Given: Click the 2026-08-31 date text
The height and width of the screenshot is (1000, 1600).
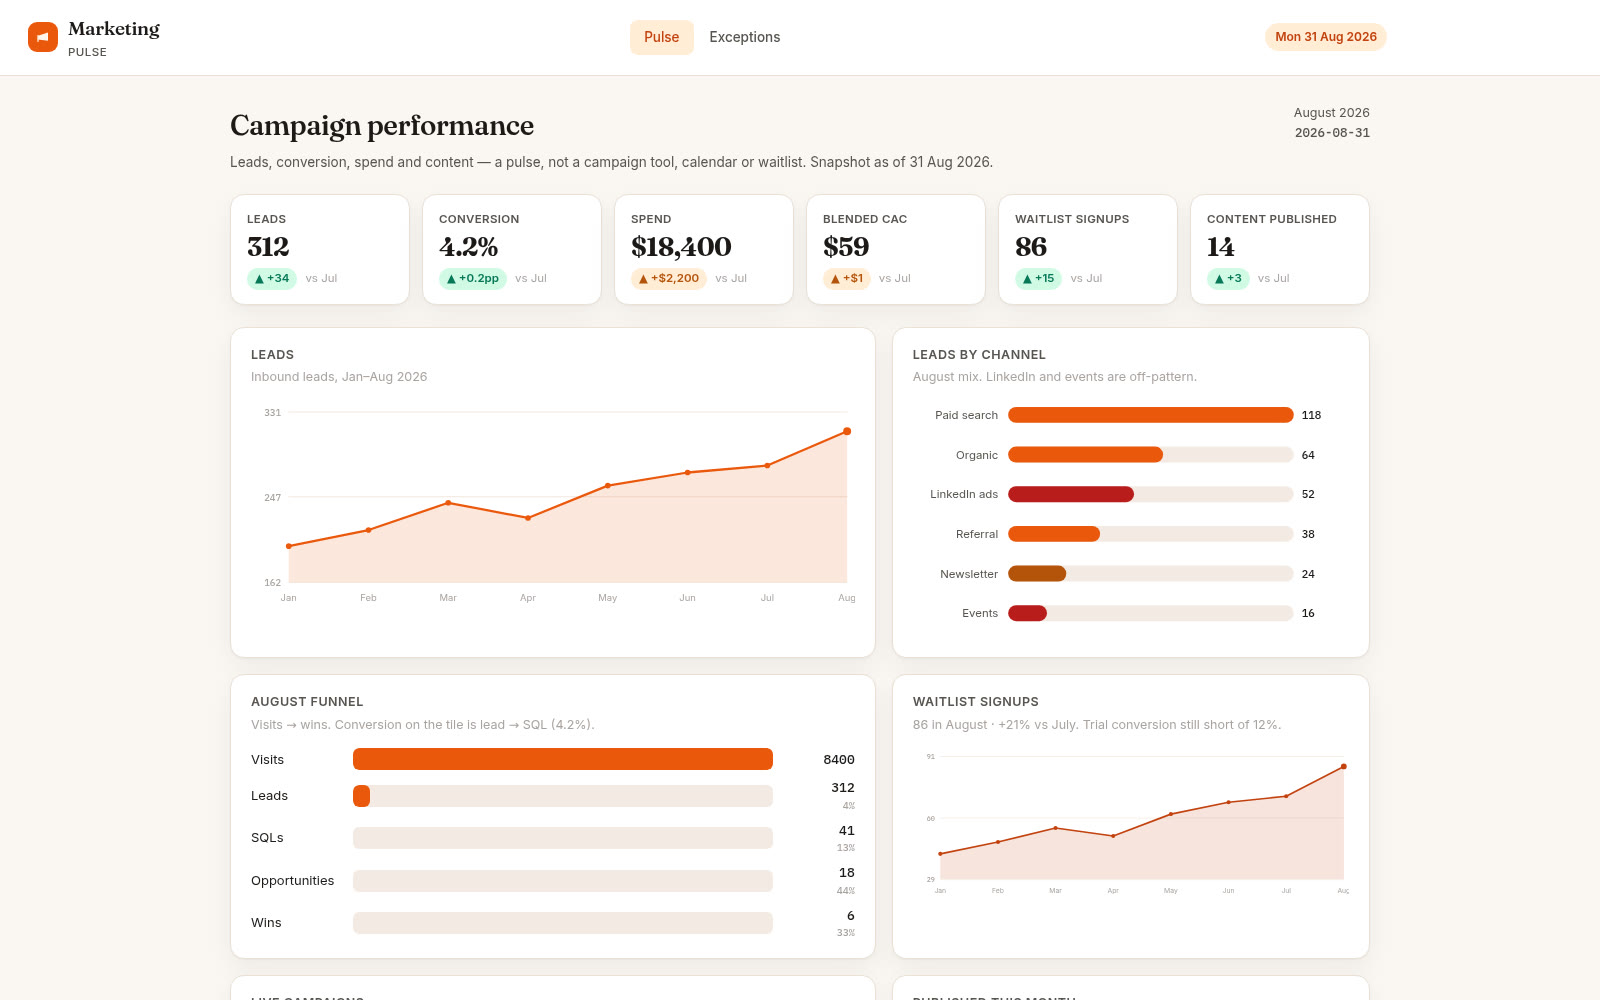Looking at the screenshot, I should 1332,133.
